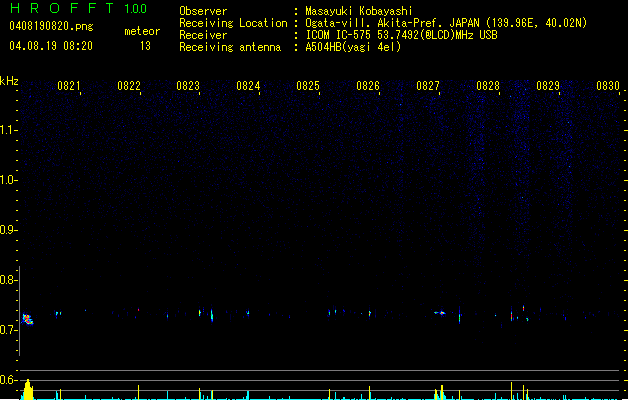
Task: Click the 0830 time marker
Action: click(x=608, y=86)
